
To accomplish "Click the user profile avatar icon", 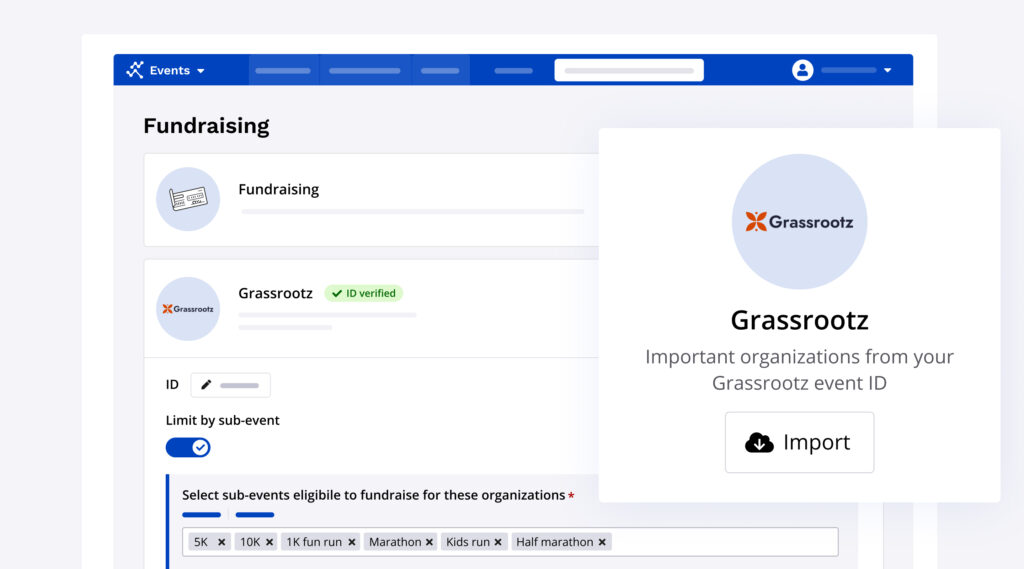I will [802, 70].
